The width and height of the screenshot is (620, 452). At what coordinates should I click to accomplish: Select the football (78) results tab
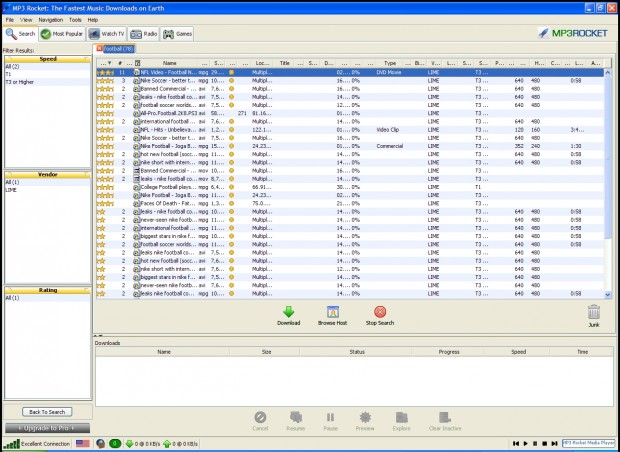tap(119, 49)
